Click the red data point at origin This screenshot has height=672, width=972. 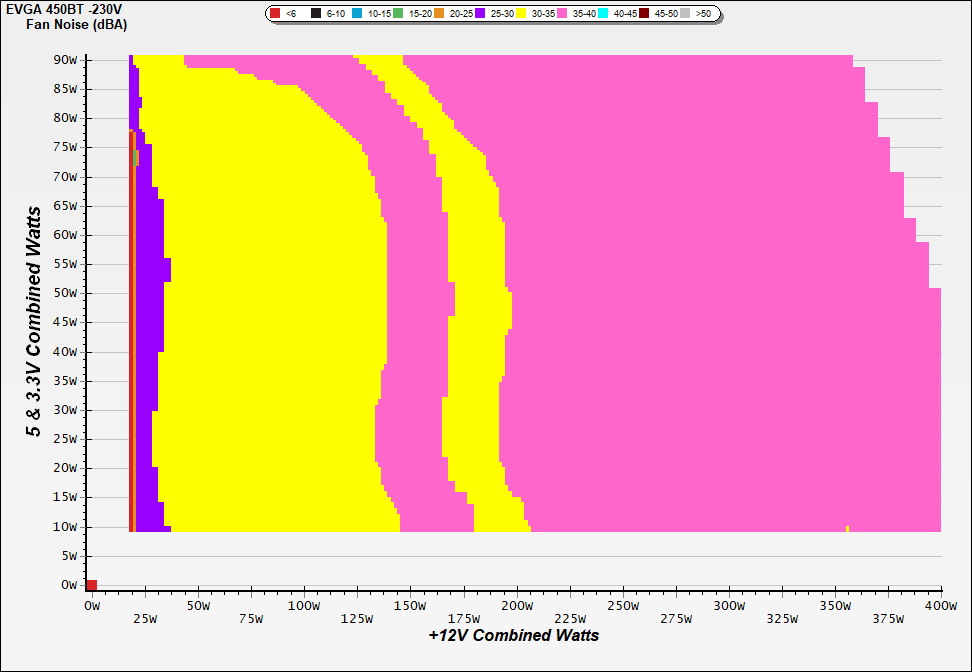point(91,585)
